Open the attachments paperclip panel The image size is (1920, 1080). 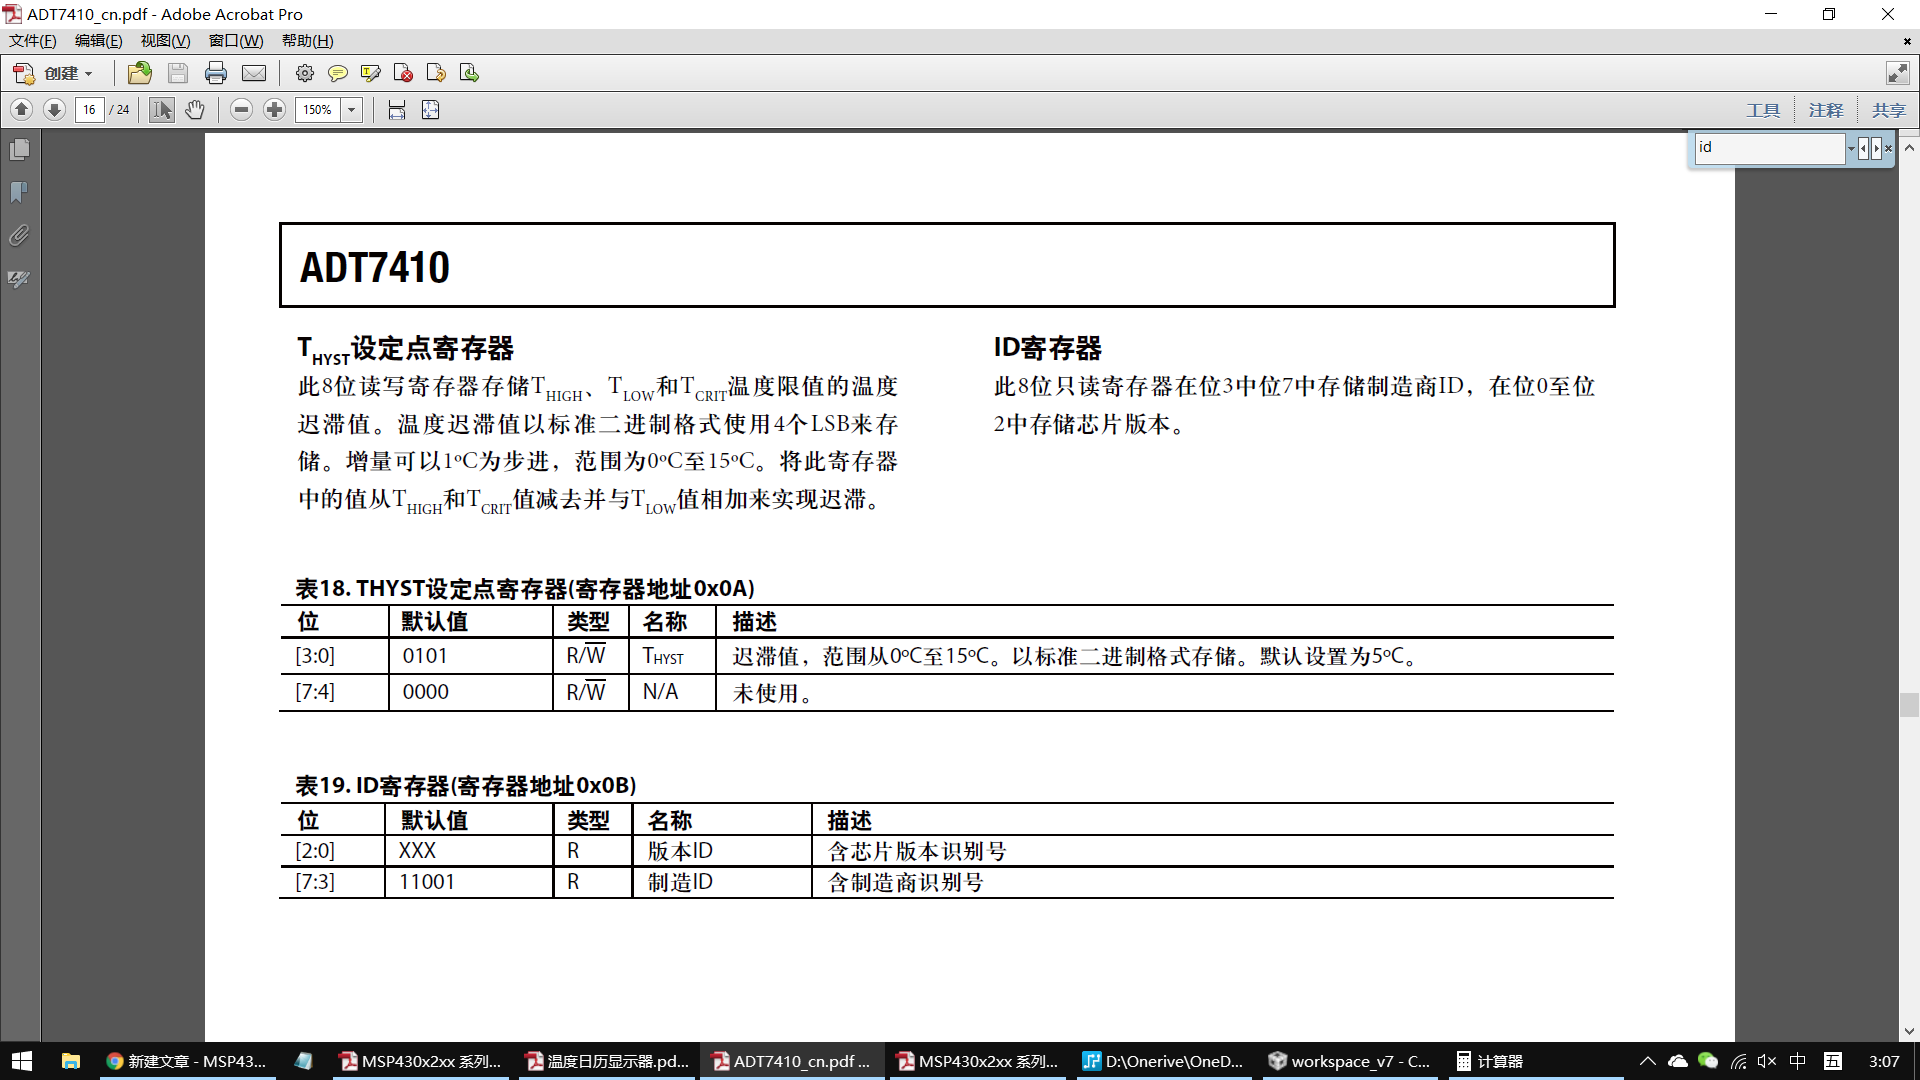coord(19,236)
